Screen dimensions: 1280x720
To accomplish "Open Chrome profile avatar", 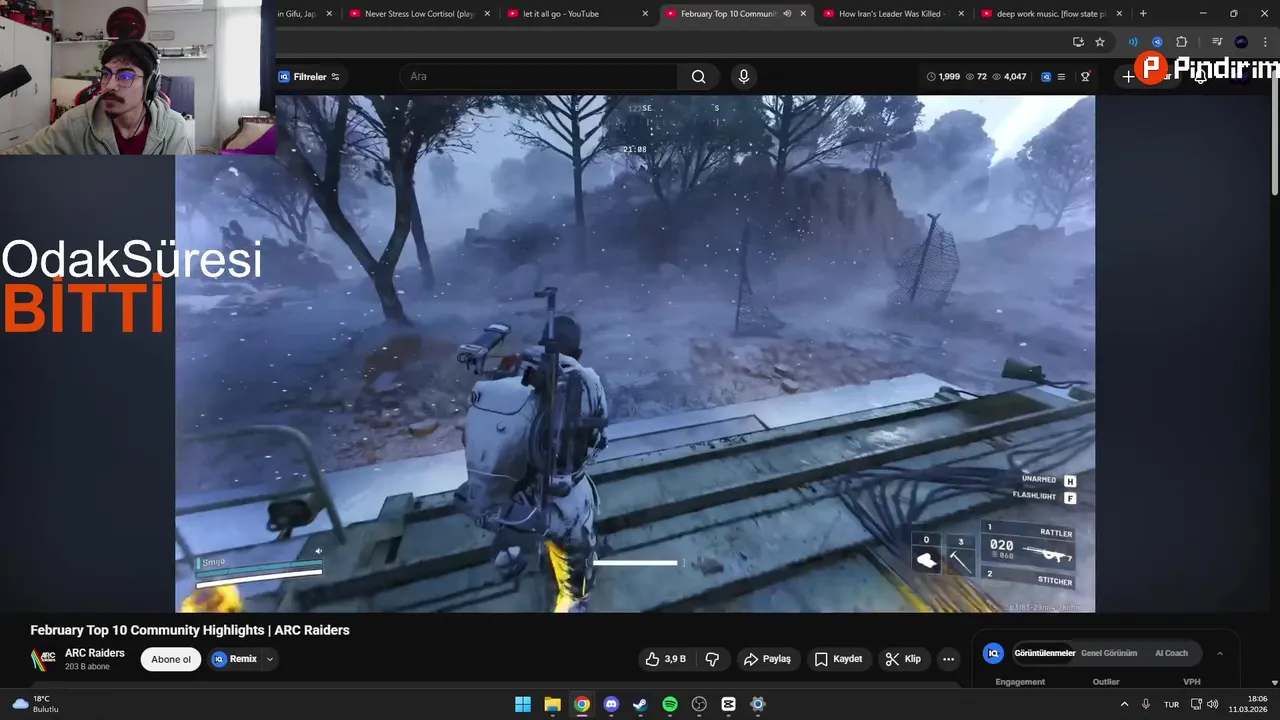I will click(x=1241, y=42).
